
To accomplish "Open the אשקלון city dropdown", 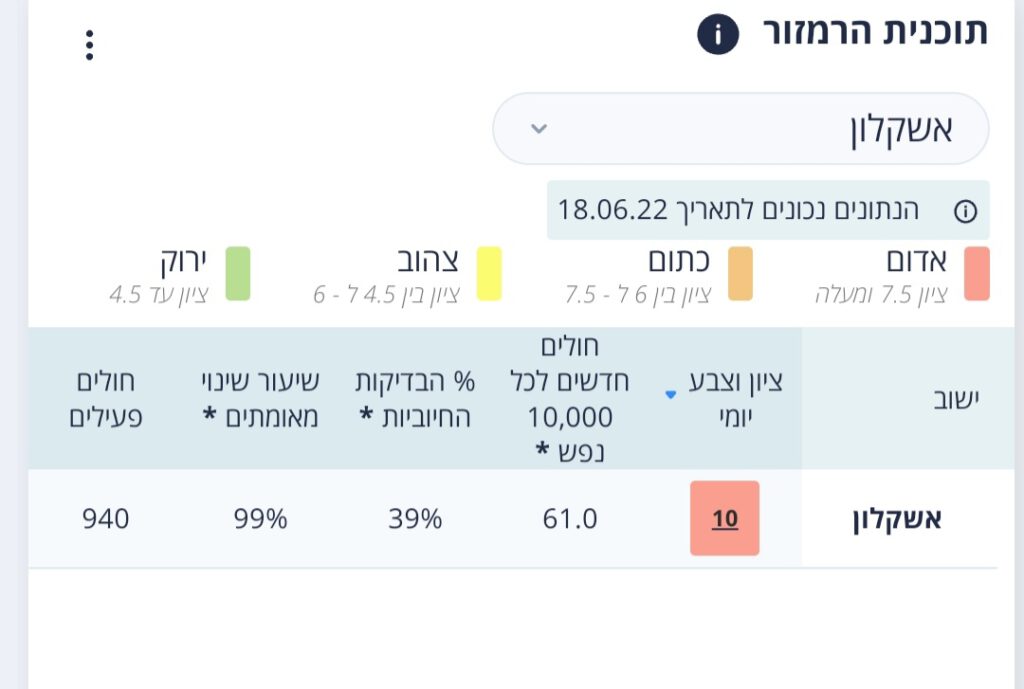I will pos(741,129).
